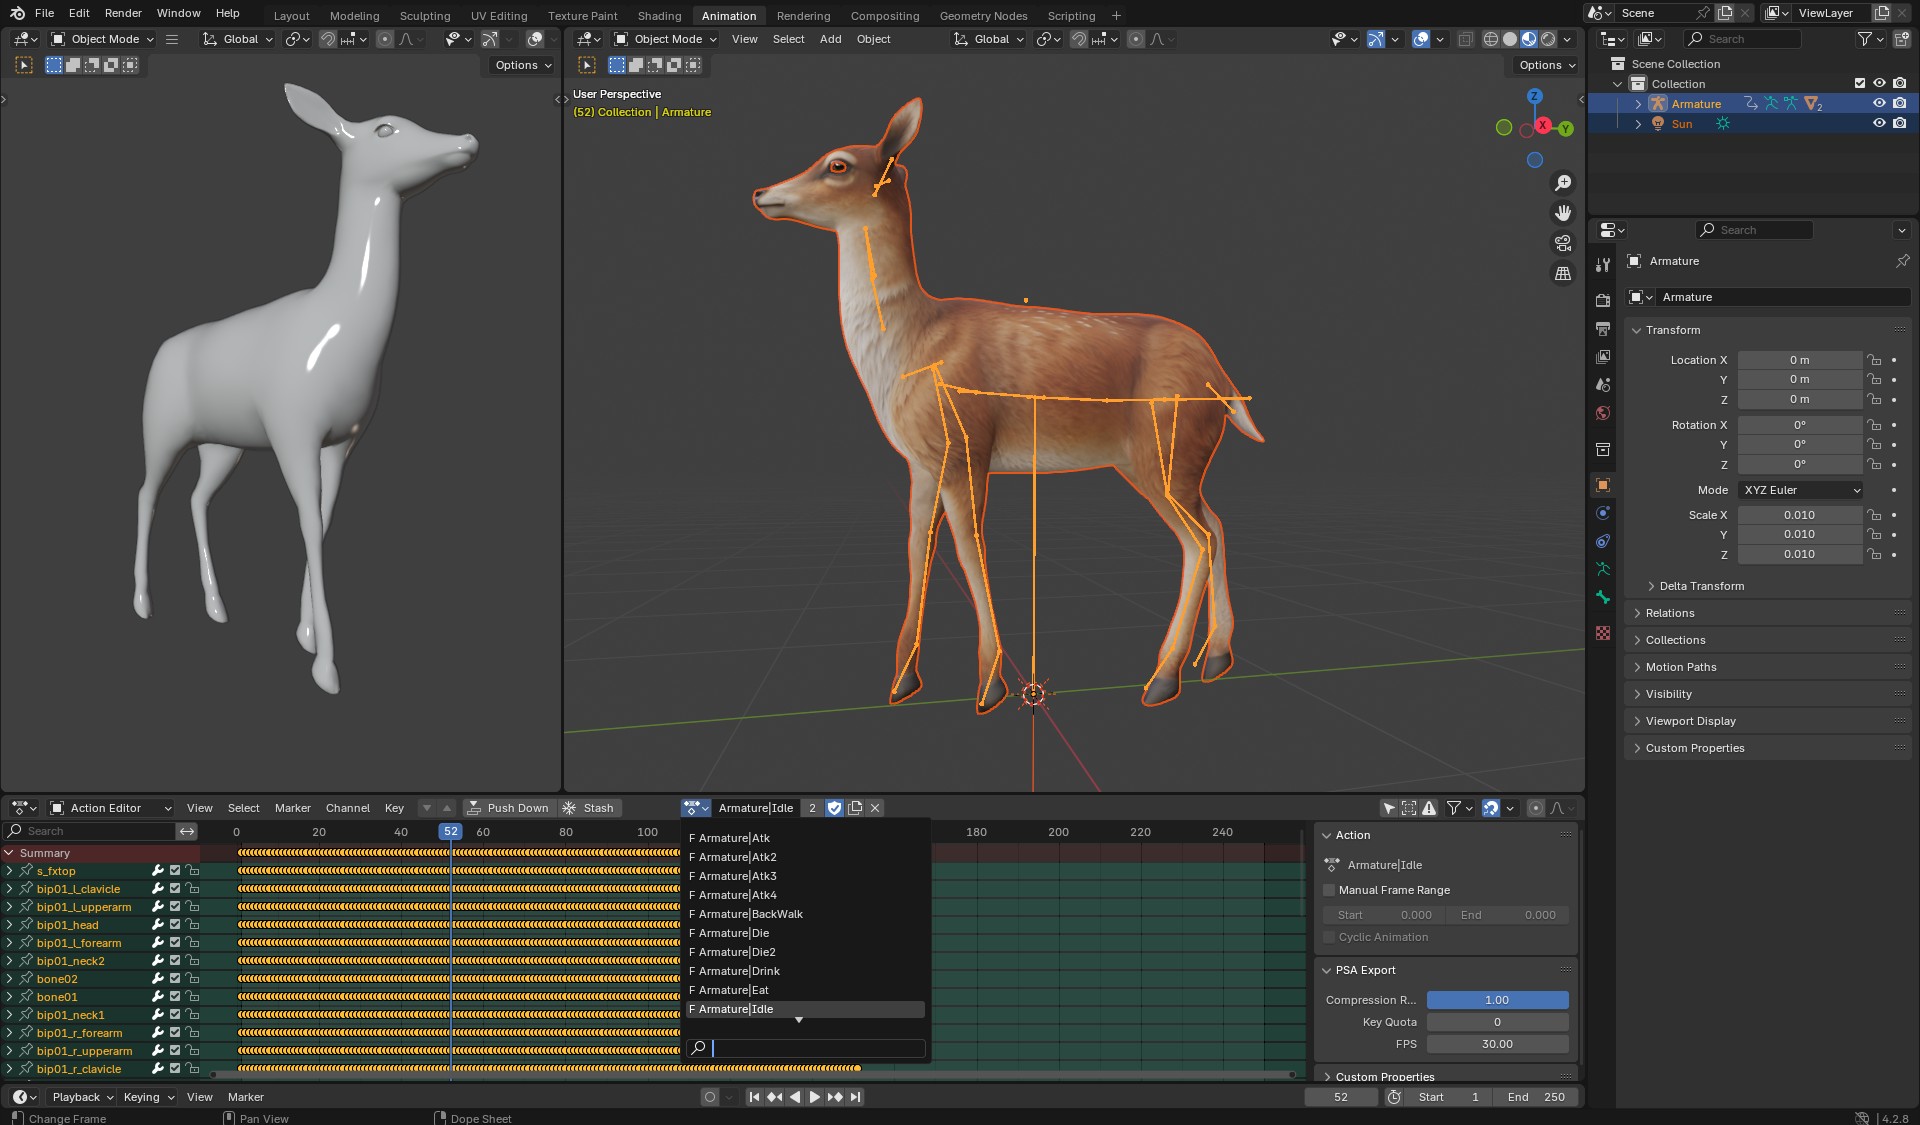Play the animation forward

pyautogui.click(x=814, y=1097)
